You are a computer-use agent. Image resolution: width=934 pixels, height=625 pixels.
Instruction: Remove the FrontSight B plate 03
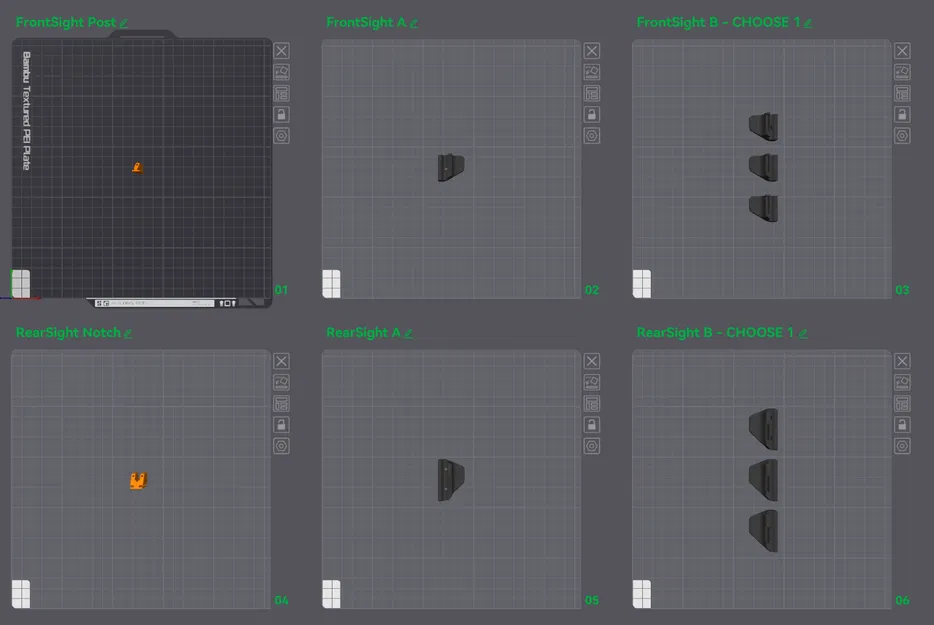[x=902, y=51]
